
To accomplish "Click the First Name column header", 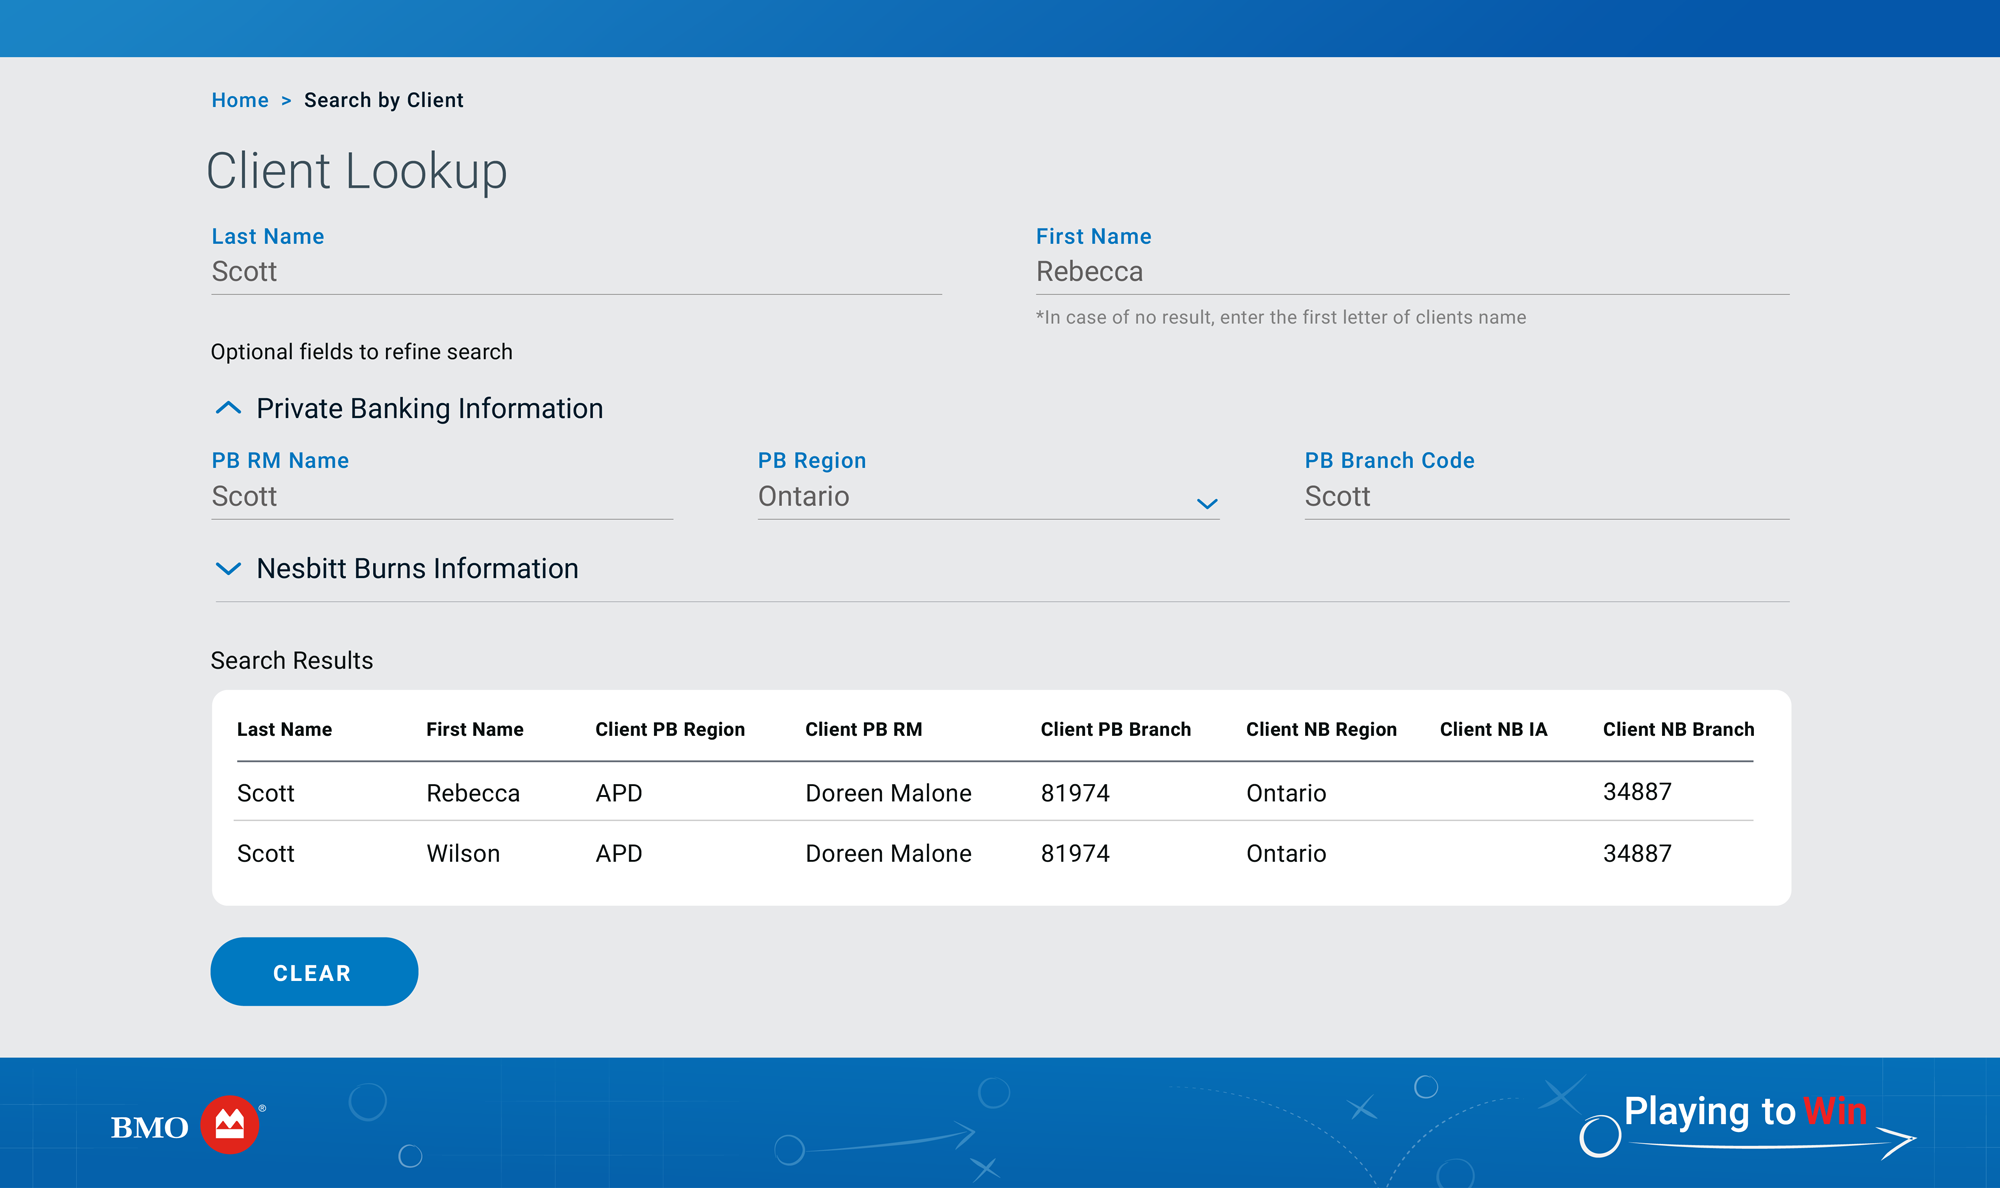I will point(474,729).
